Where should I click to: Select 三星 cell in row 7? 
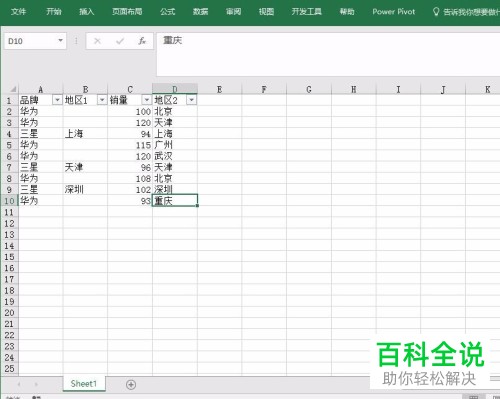pyautogui.click(x=41, y=167)
